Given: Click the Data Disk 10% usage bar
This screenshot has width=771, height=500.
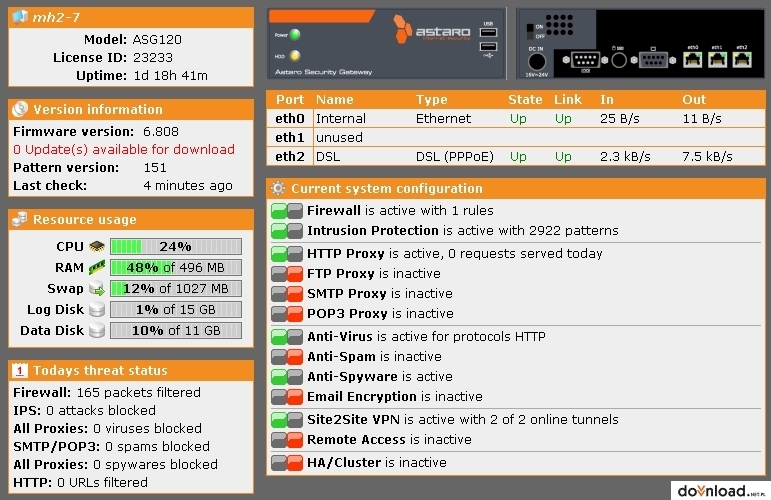Looking at the screenshot, I should (x=176, y=331).
